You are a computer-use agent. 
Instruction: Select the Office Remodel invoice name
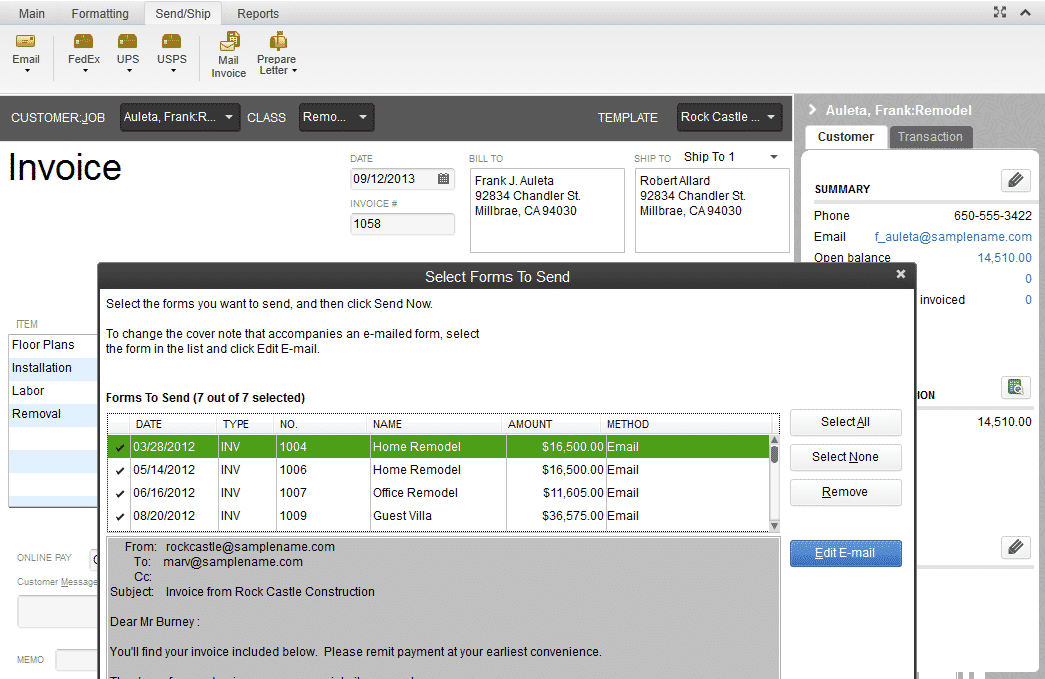point(415,493)
